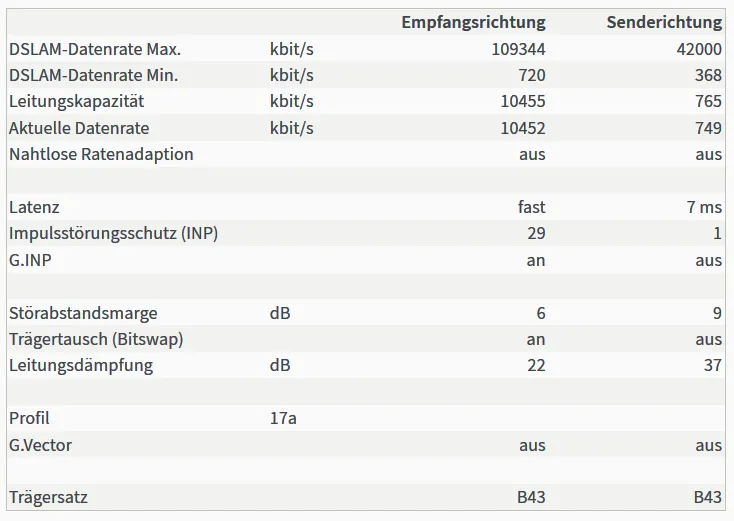Click the 109344 download max value

[518, 49]
